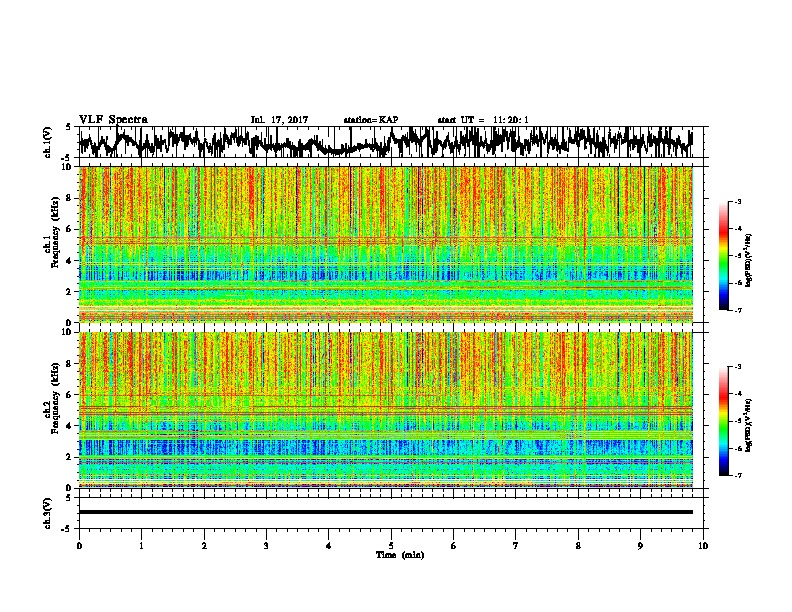Click the ch.3 flat black voltage trace

385,512
